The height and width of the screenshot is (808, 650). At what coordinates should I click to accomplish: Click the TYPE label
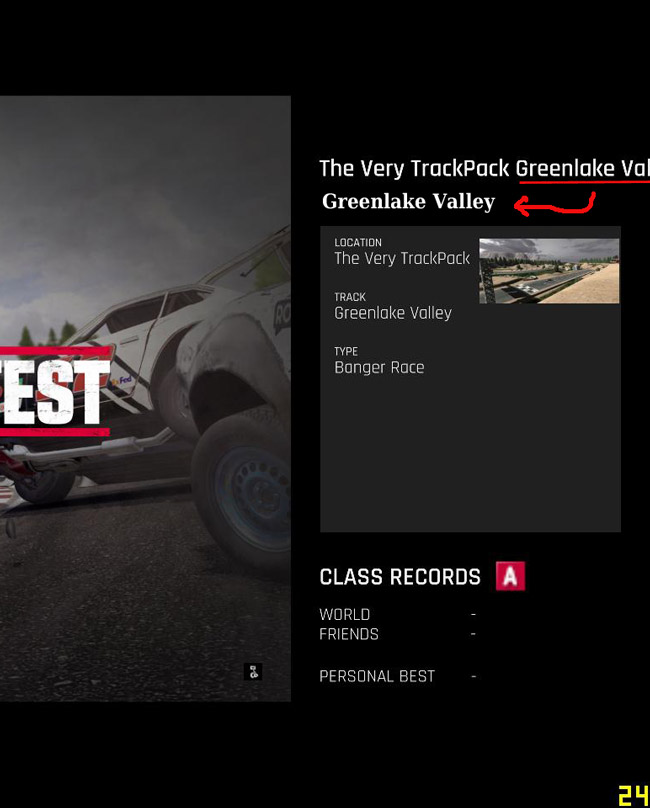pyautogui.click(x=346, y=351)
